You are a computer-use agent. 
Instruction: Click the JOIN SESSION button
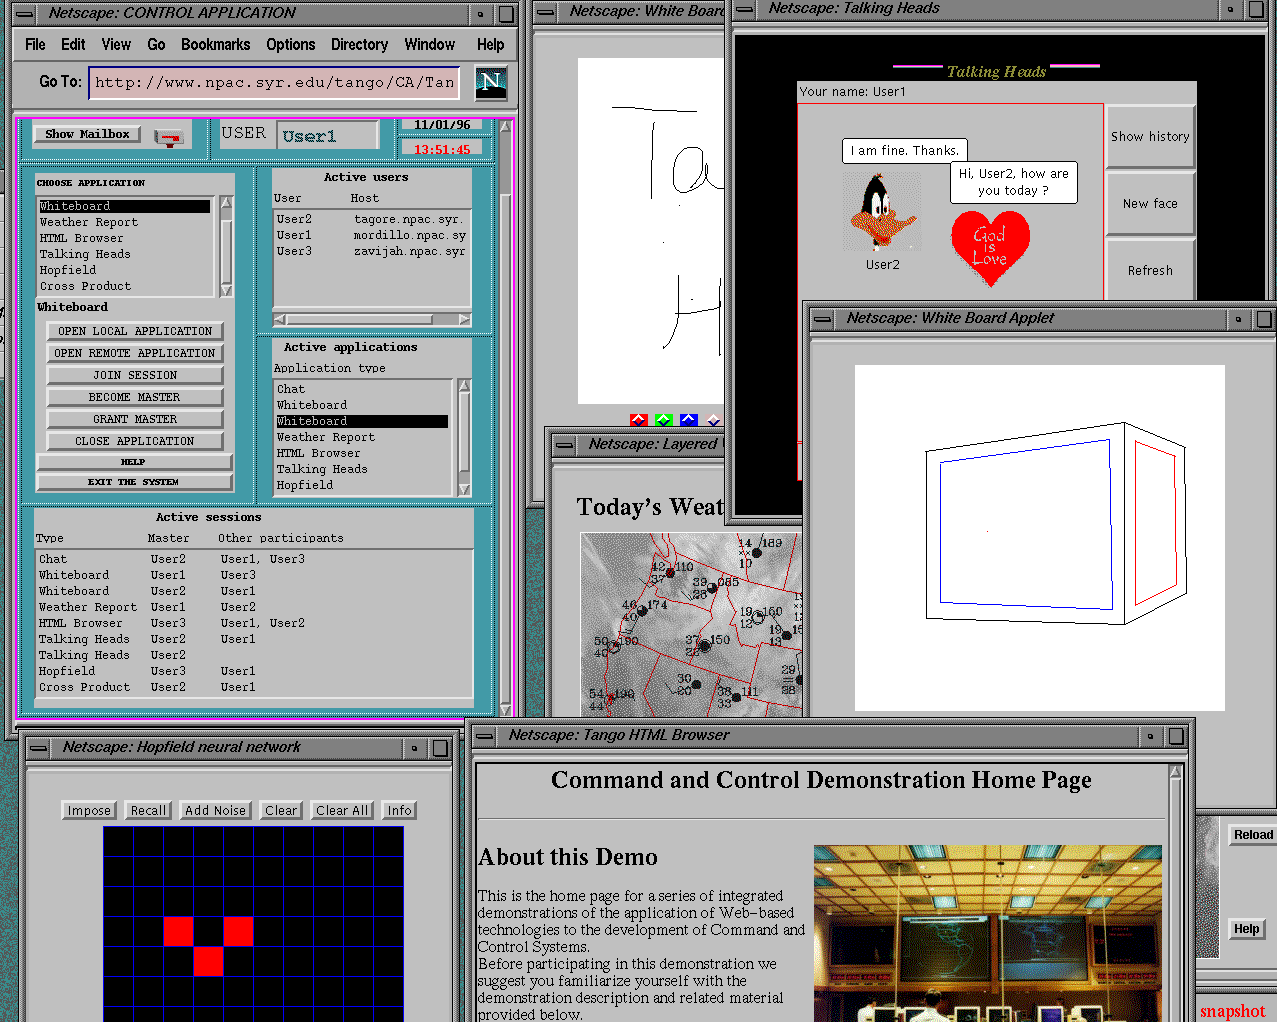pyautogui.click(x=135, y=375)
